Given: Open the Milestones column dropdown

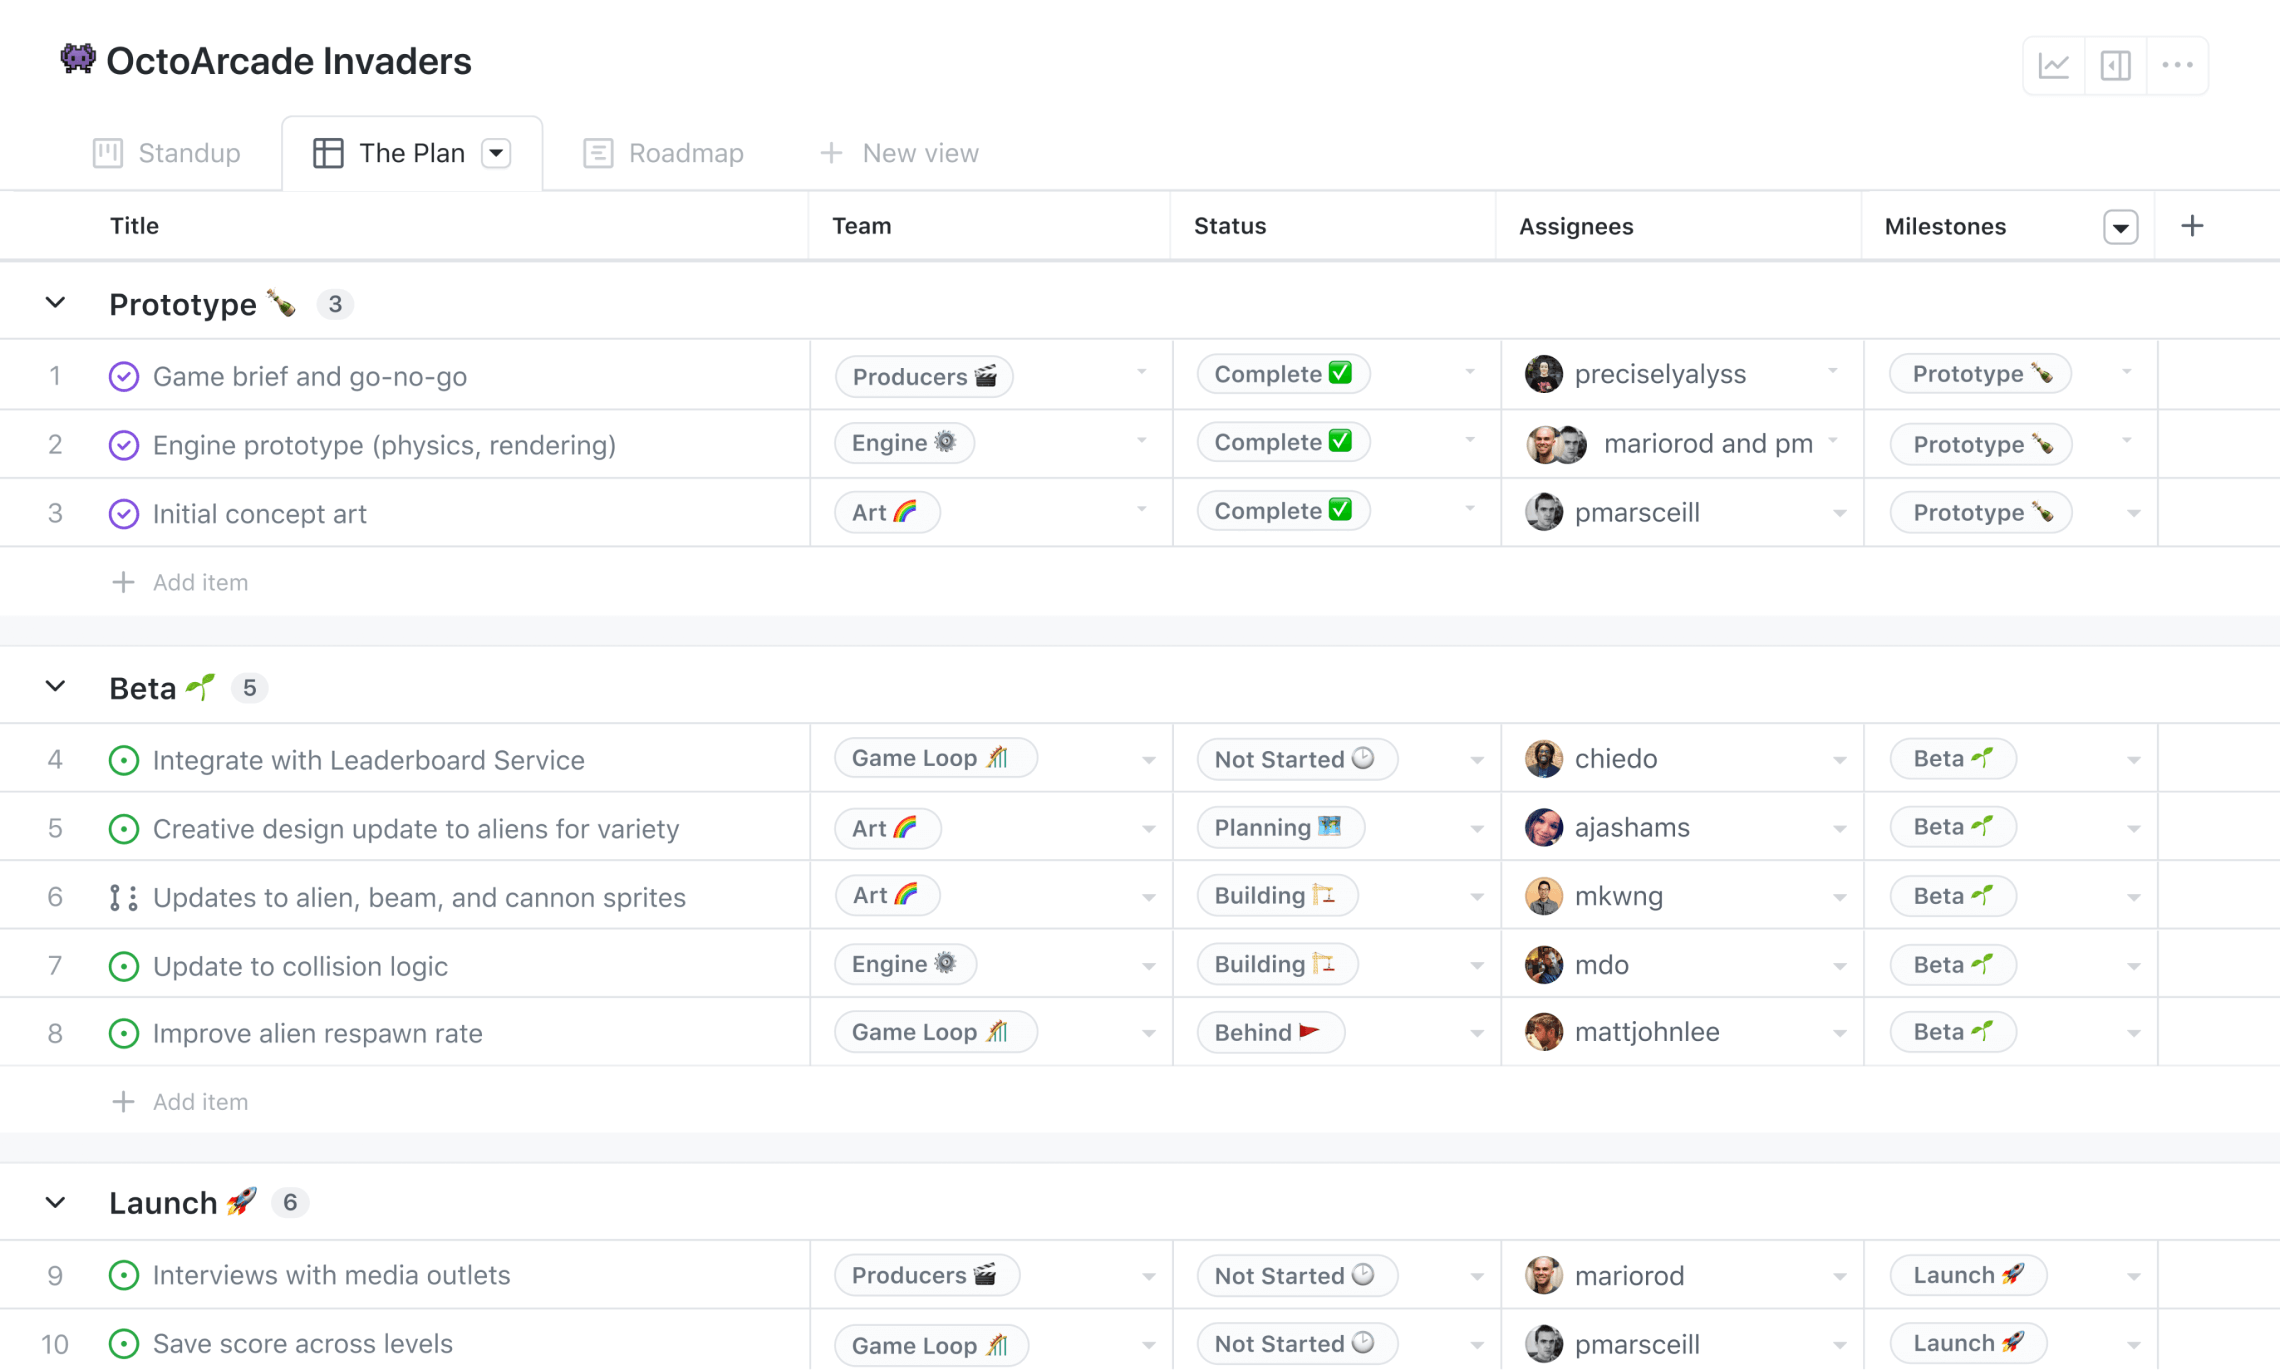Looking at the screenshot, I should (2119, 225).
